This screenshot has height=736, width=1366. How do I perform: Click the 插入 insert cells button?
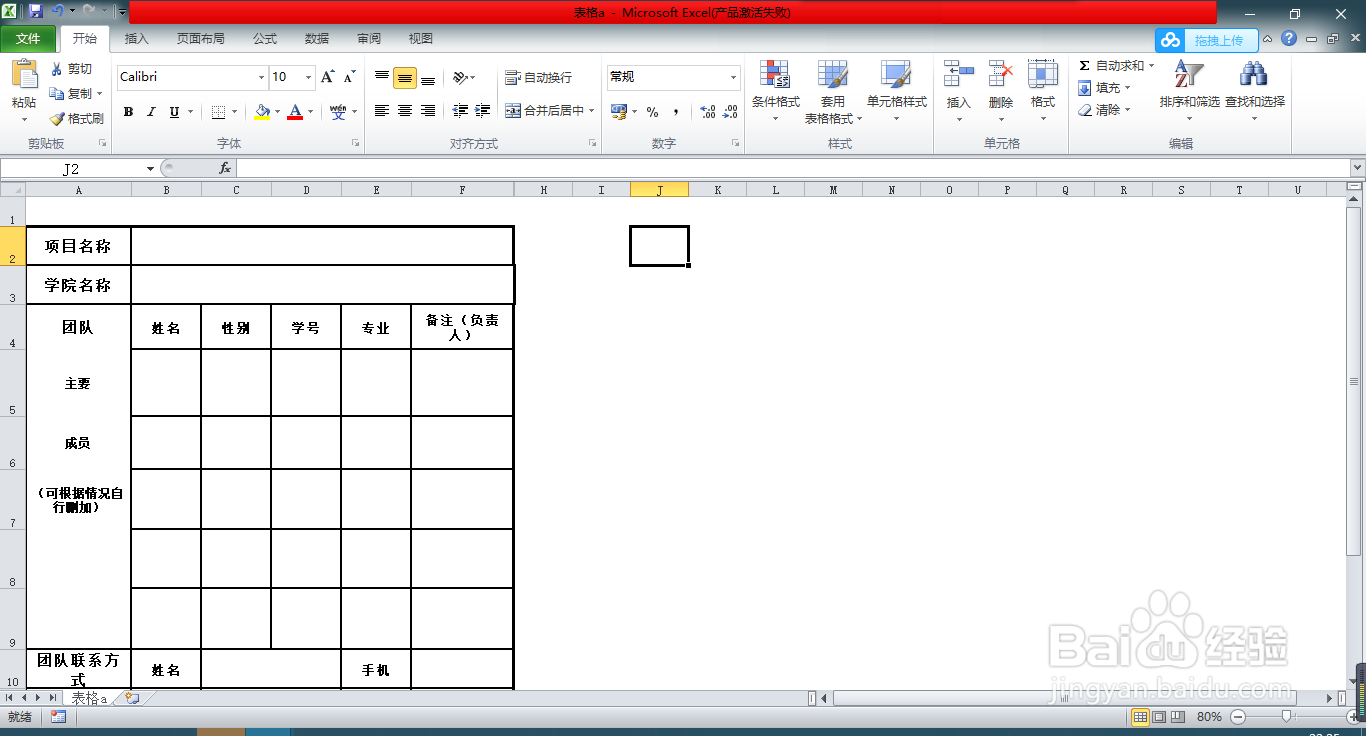[x=959, y=91]
